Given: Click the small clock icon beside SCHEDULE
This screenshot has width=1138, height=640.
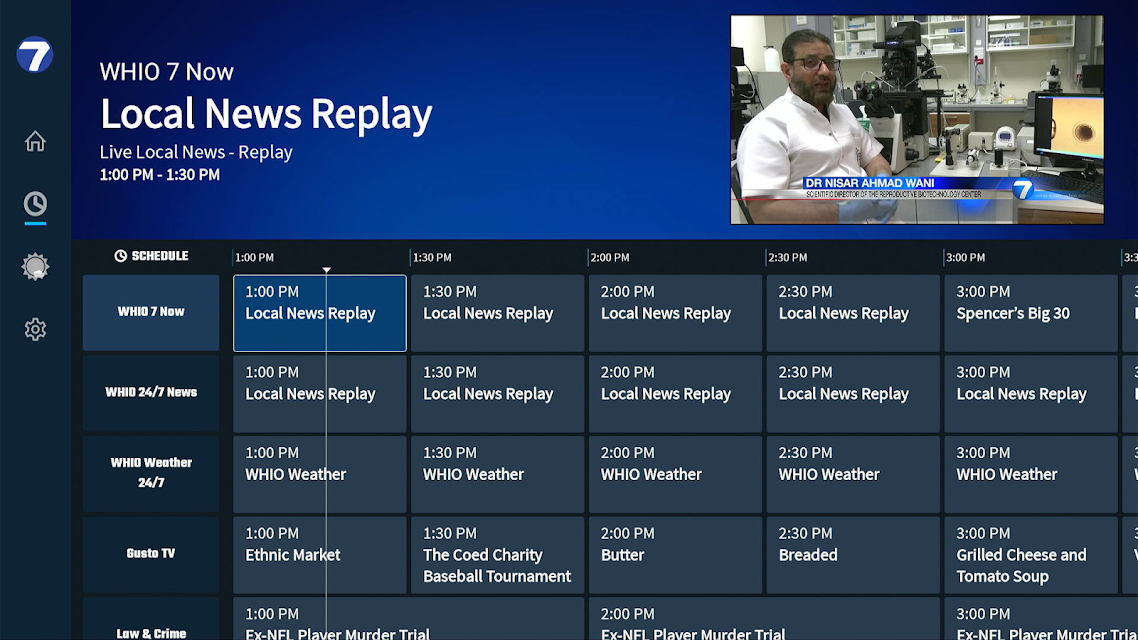Looking at the screenshot, I should (120, 256).
